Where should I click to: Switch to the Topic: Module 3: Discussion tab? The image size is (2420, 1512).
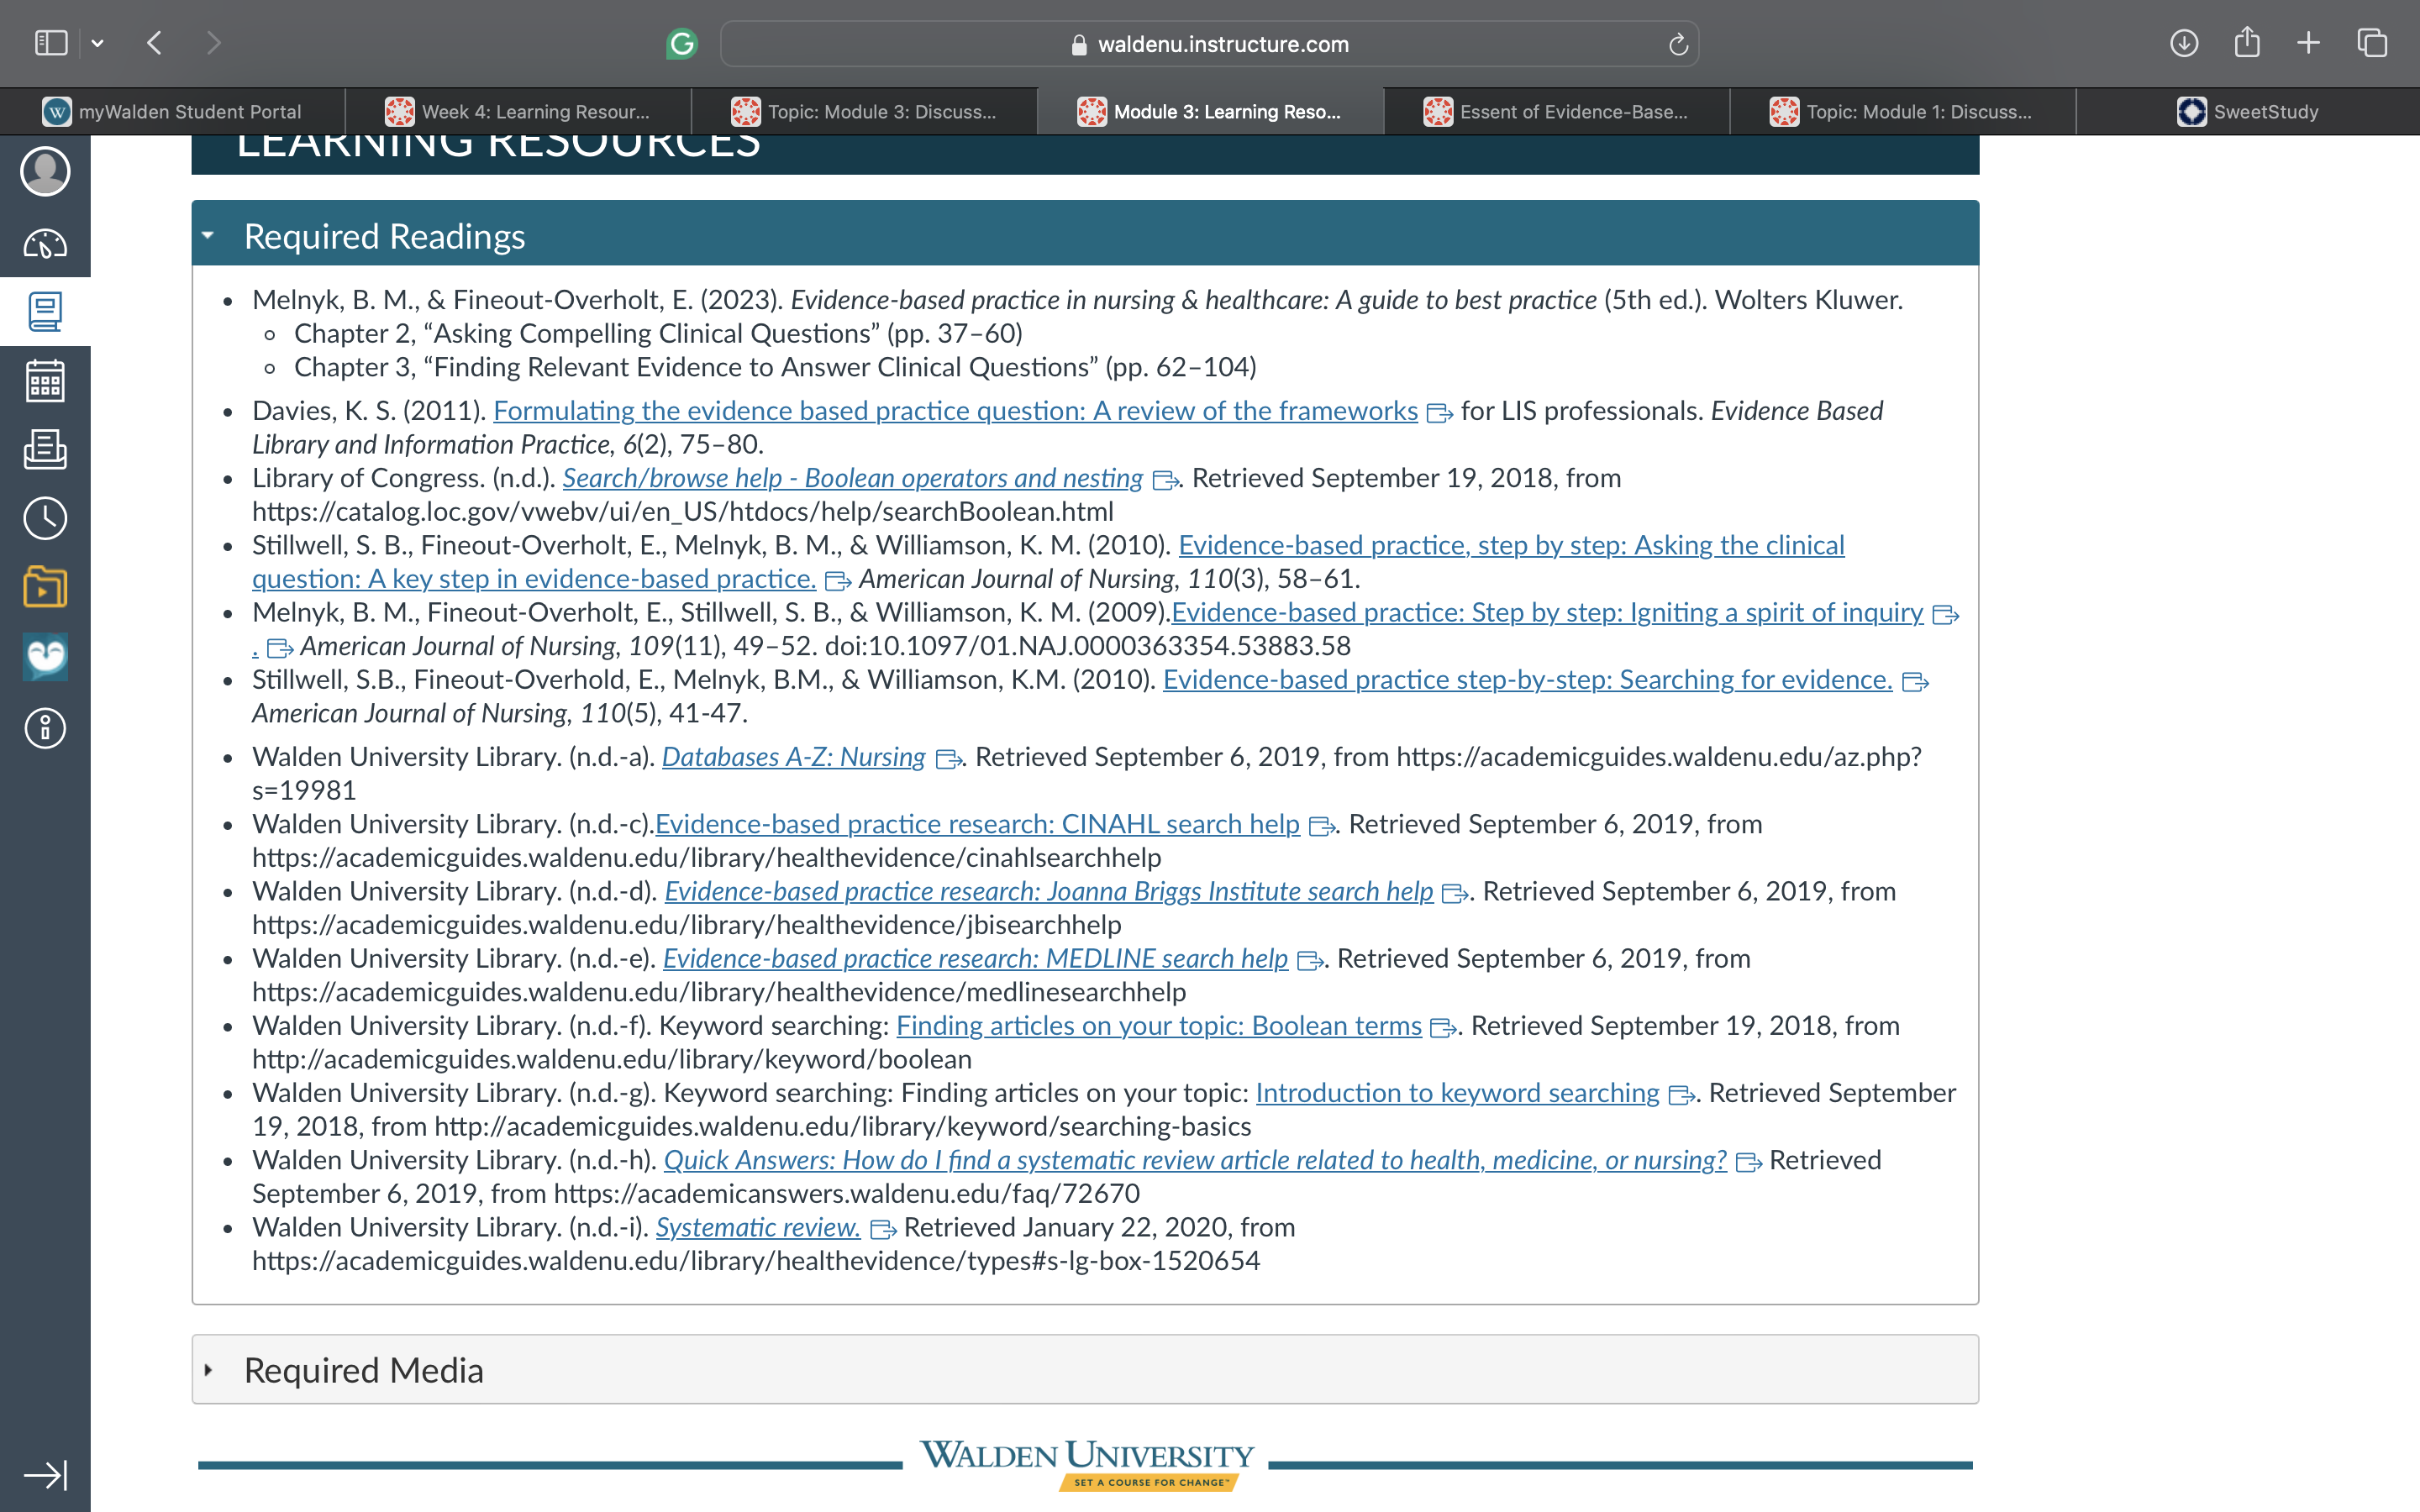tap(864, 112)
